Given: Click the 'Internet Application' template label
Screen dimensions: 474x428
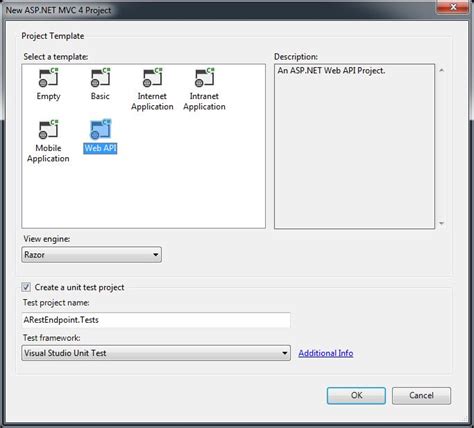Looking at the screenshot, I should [x=152, y=101].
